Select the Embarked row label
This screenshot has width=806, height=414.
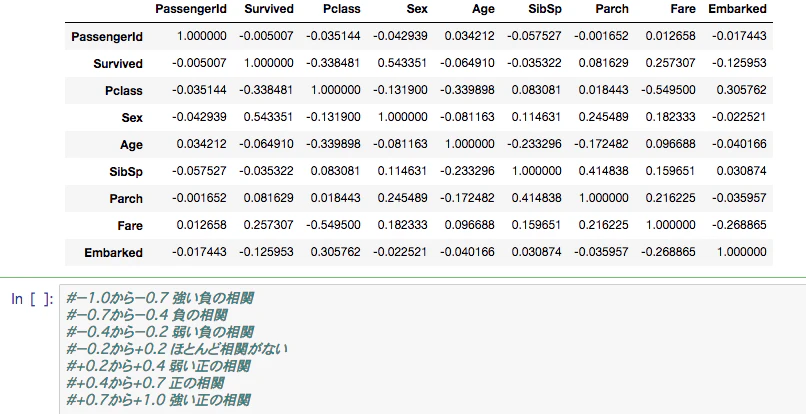click(x=114, y=253)
